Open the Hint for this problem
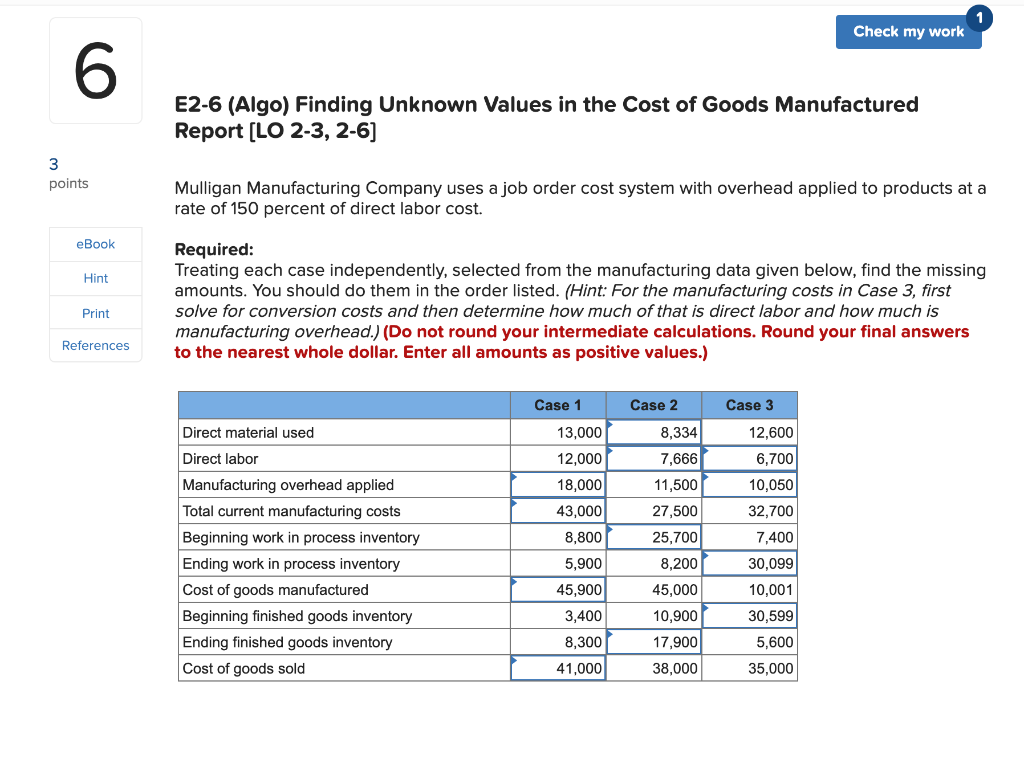 coord(95,277)
